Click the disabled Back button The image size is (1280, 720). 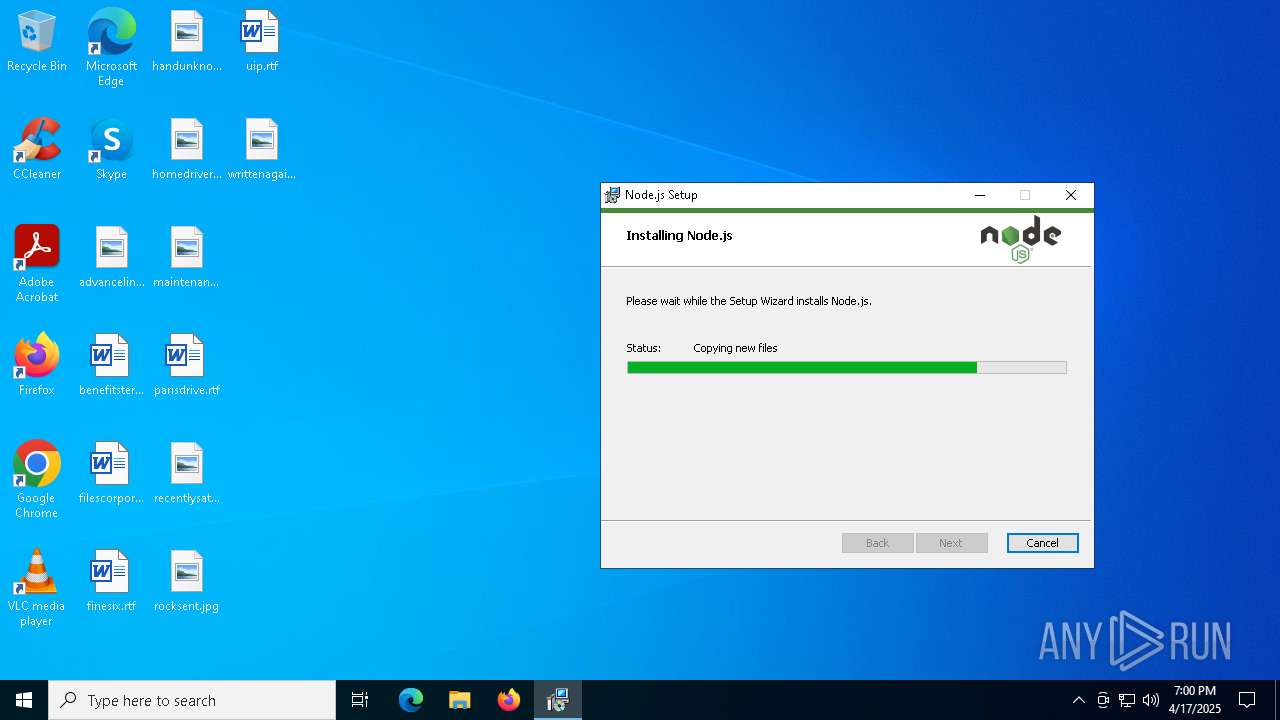coord(877,543)
